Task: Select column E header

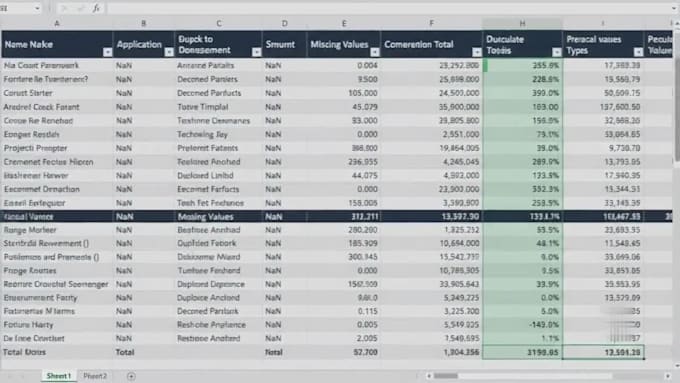Action: click(x=344, y=23)
